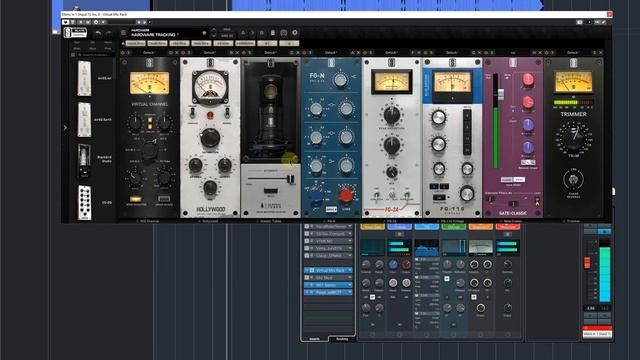Click the red channel strip header

(507, 227)
